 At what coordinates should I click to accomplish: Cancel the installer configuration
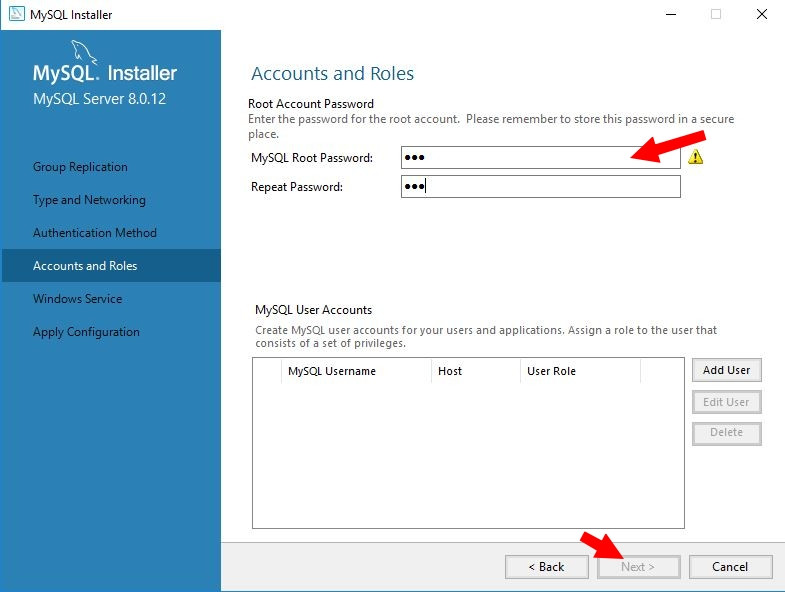coord(730,567)
